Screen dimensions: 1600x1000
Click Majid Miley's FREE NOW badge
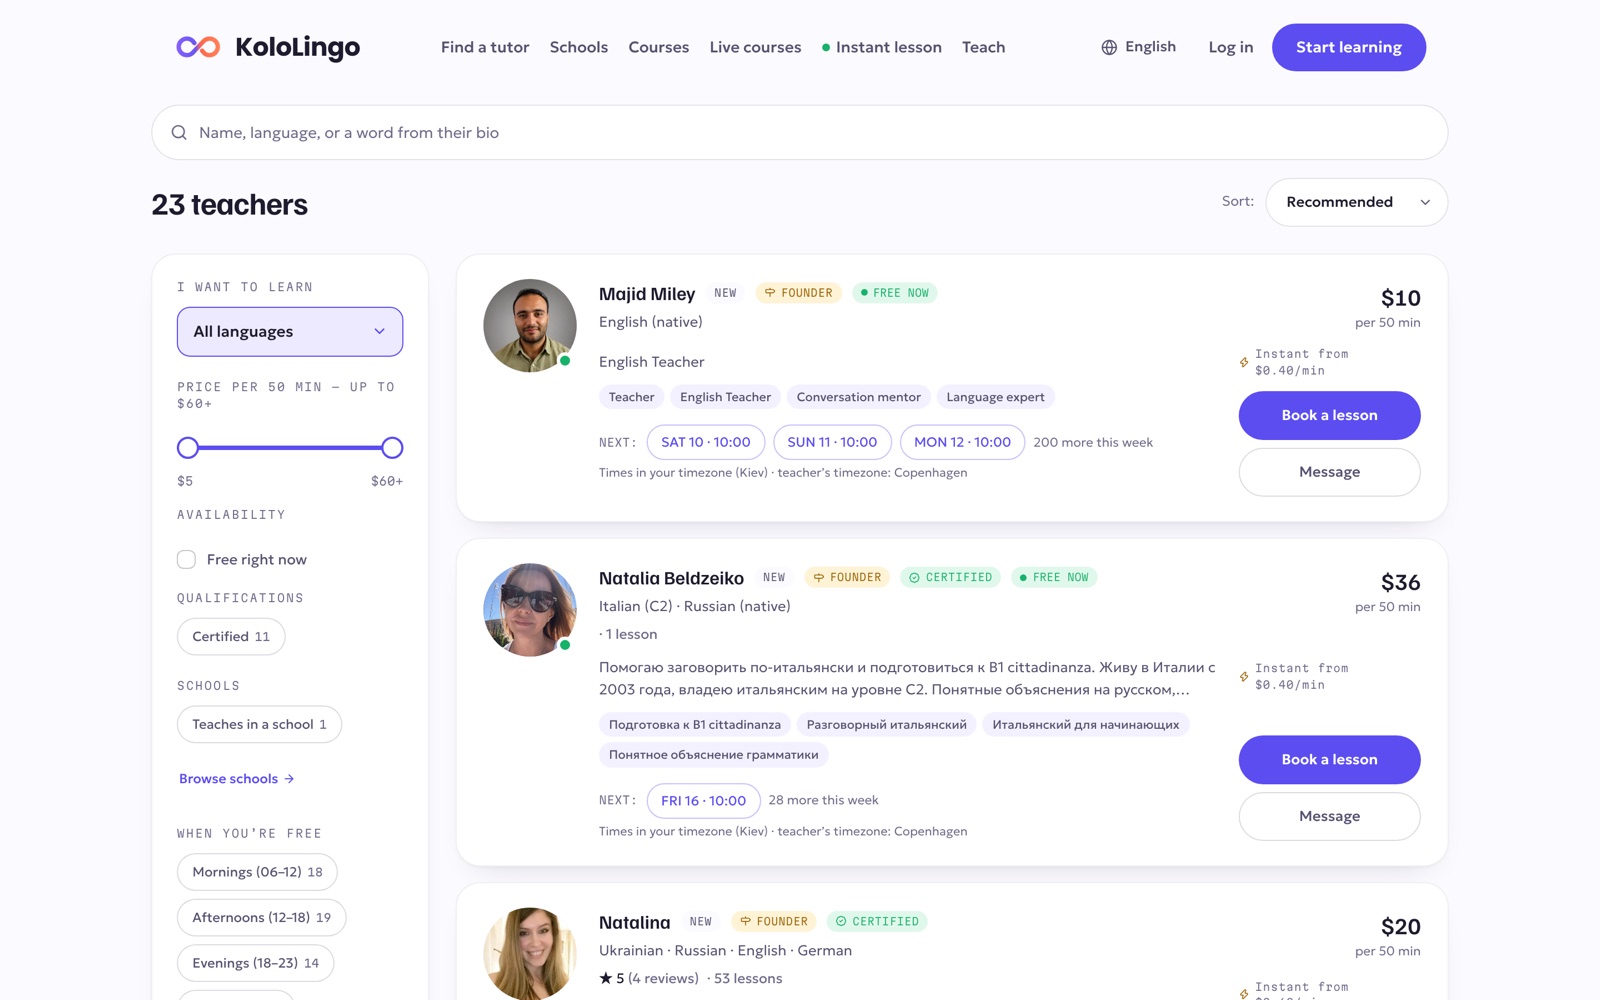895,293
